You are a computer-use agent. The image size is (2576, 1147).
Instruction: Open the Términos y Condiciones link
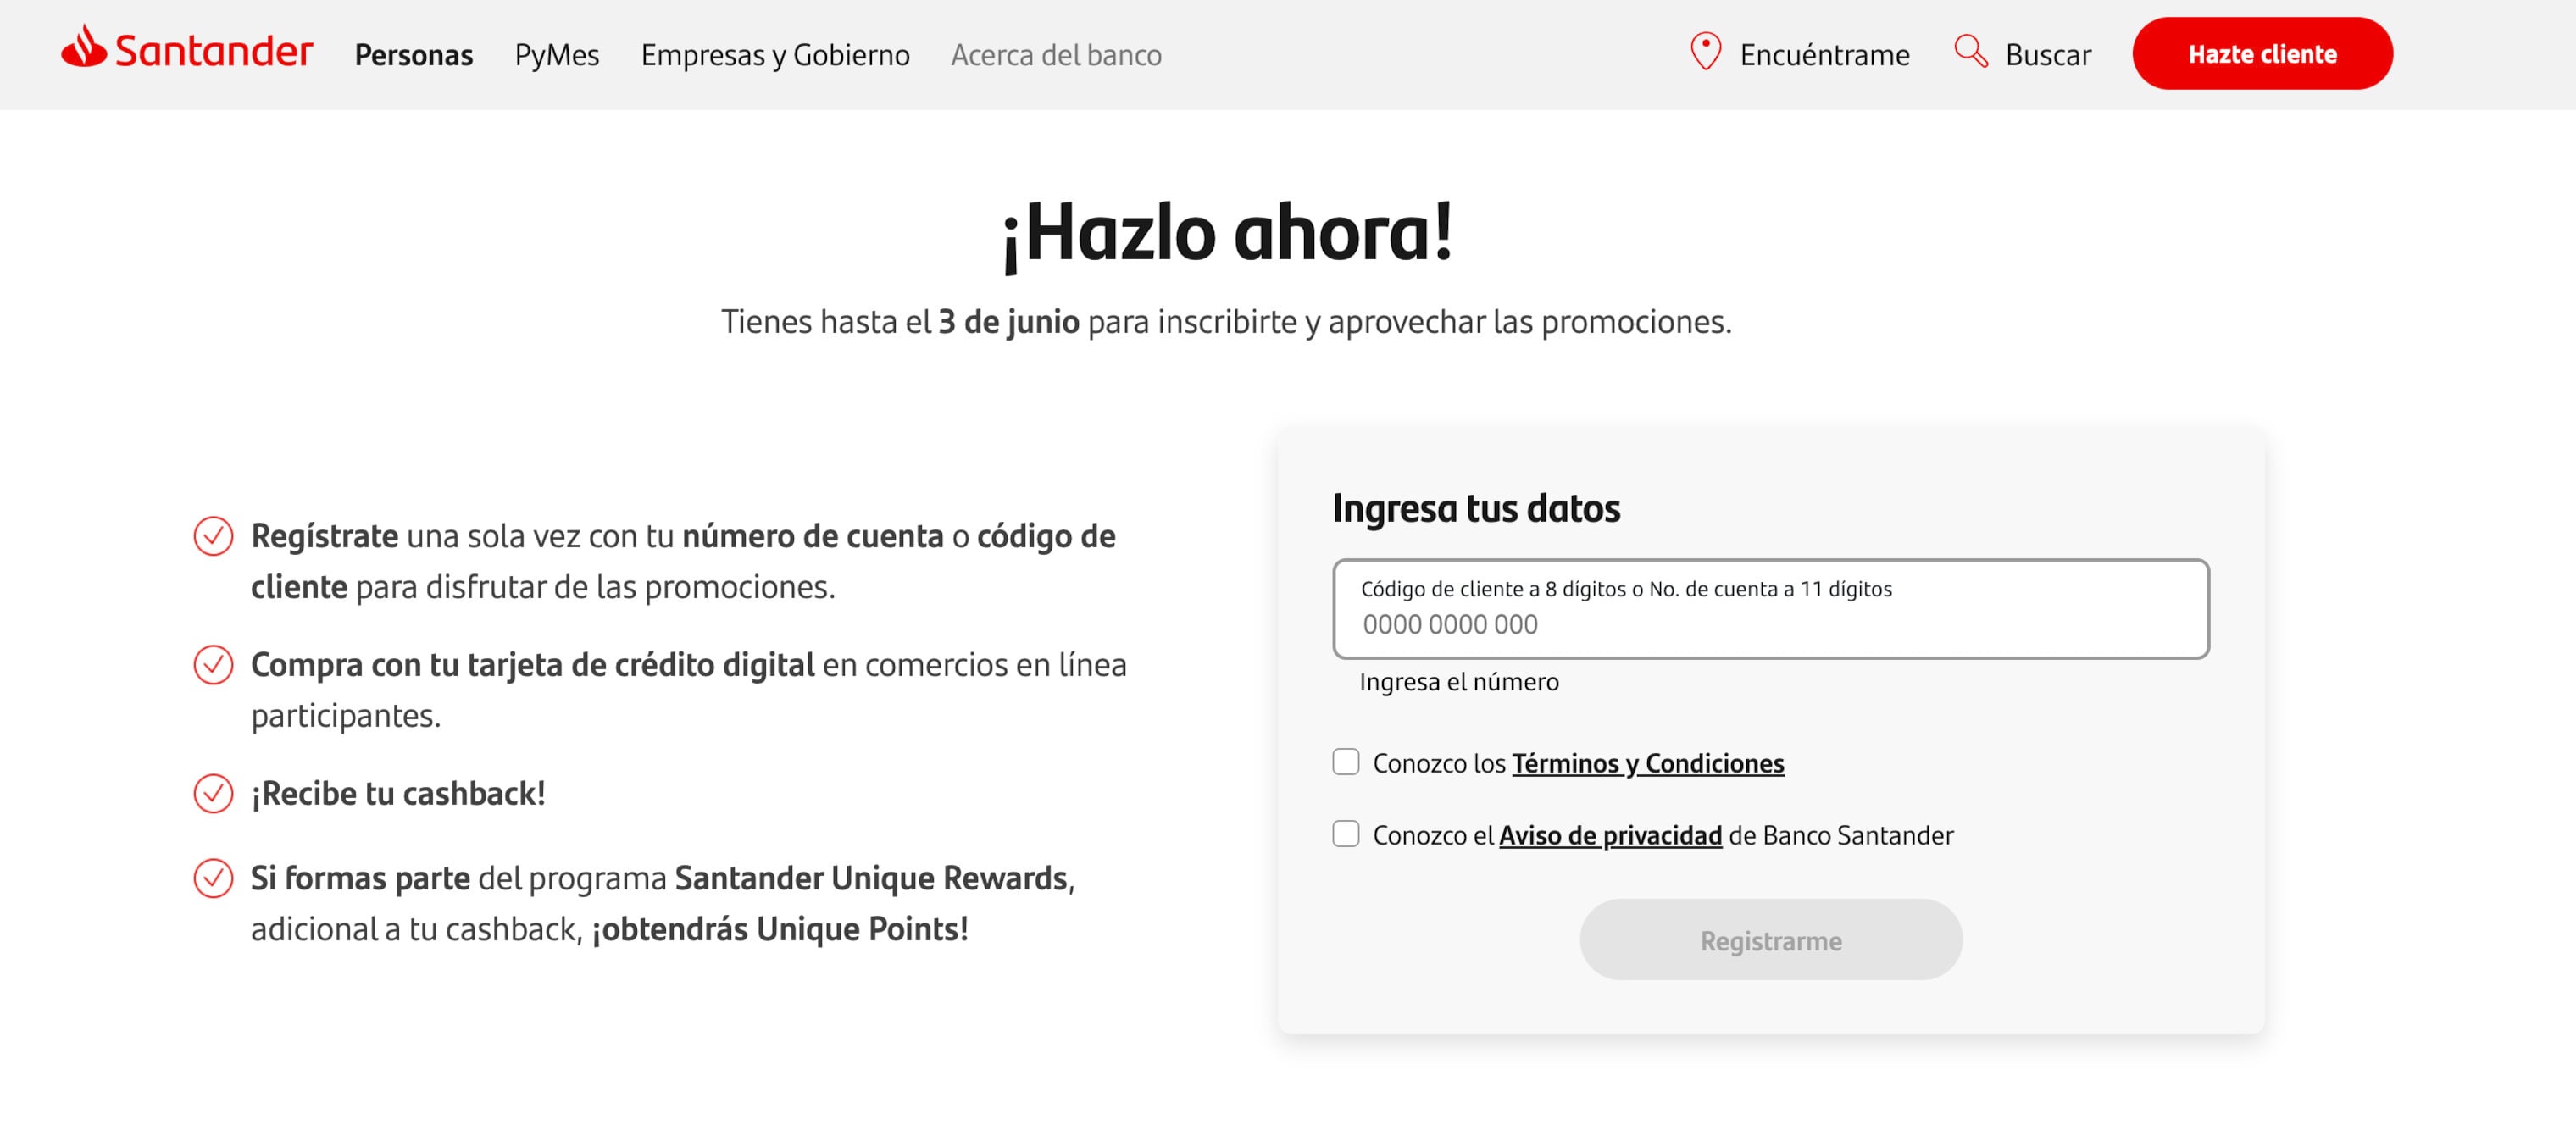pos(1647,762)
